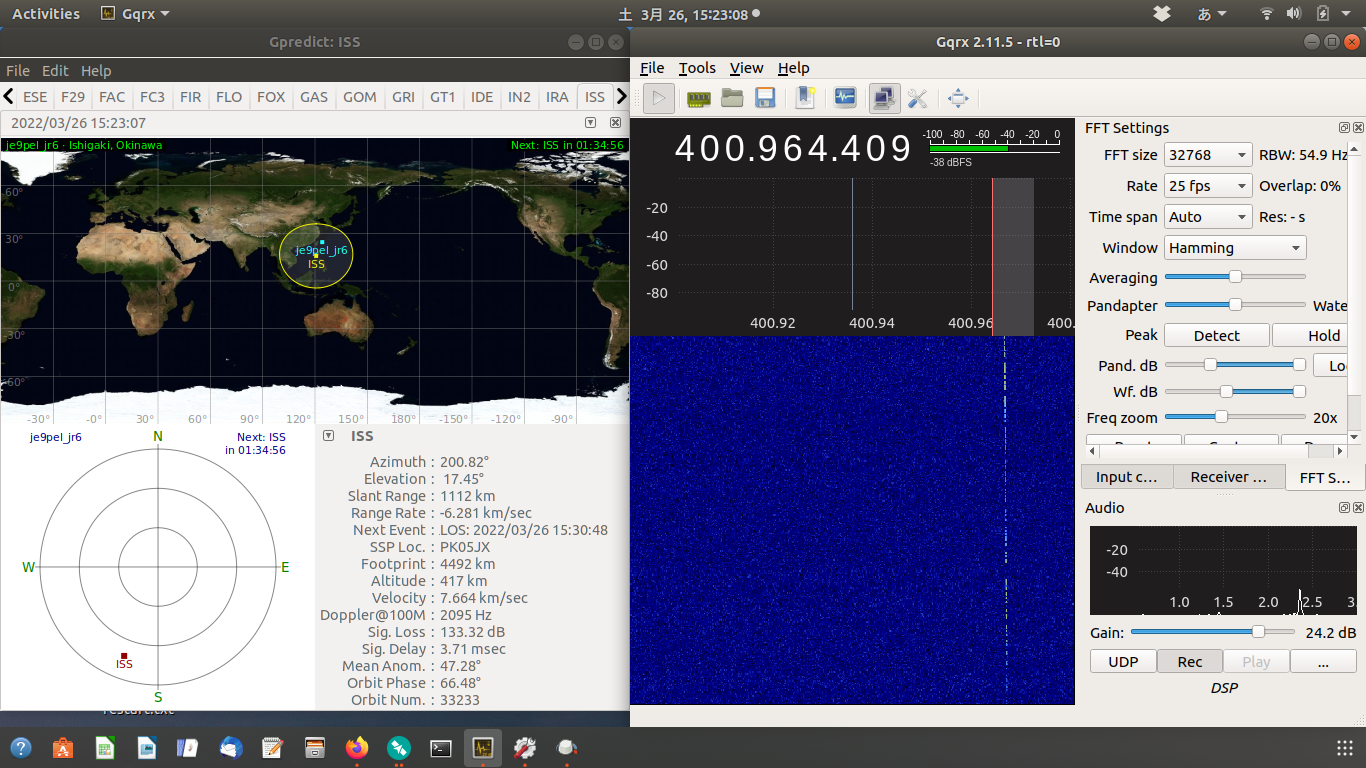
Task: Open the I/O devices configuration icon
Action: 699,98
